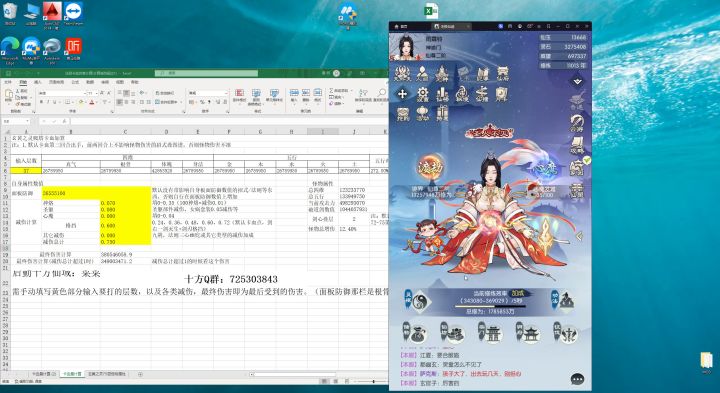720x393 pixels.
Task: Open the 云游 icon on the game's right side
Action: (x=577, y=123)
